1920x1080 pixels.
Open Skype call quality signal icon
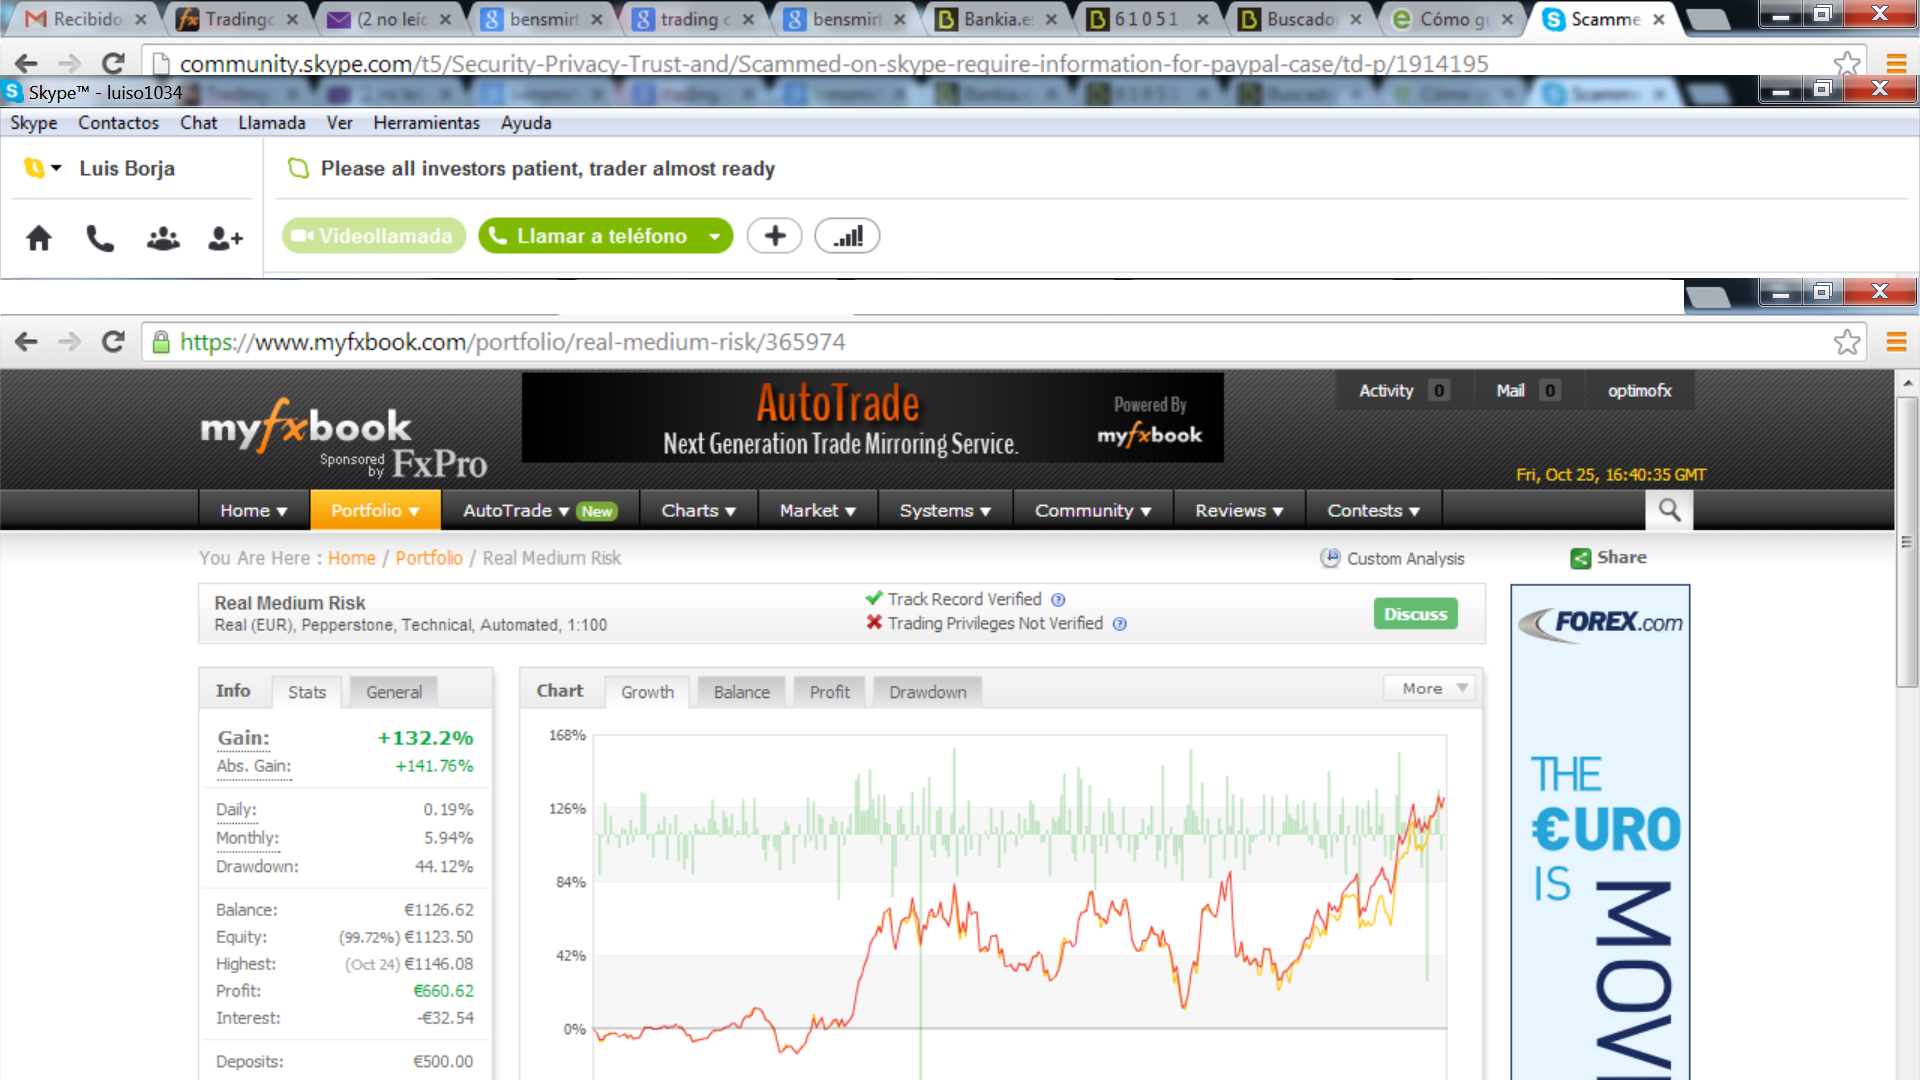847,236
